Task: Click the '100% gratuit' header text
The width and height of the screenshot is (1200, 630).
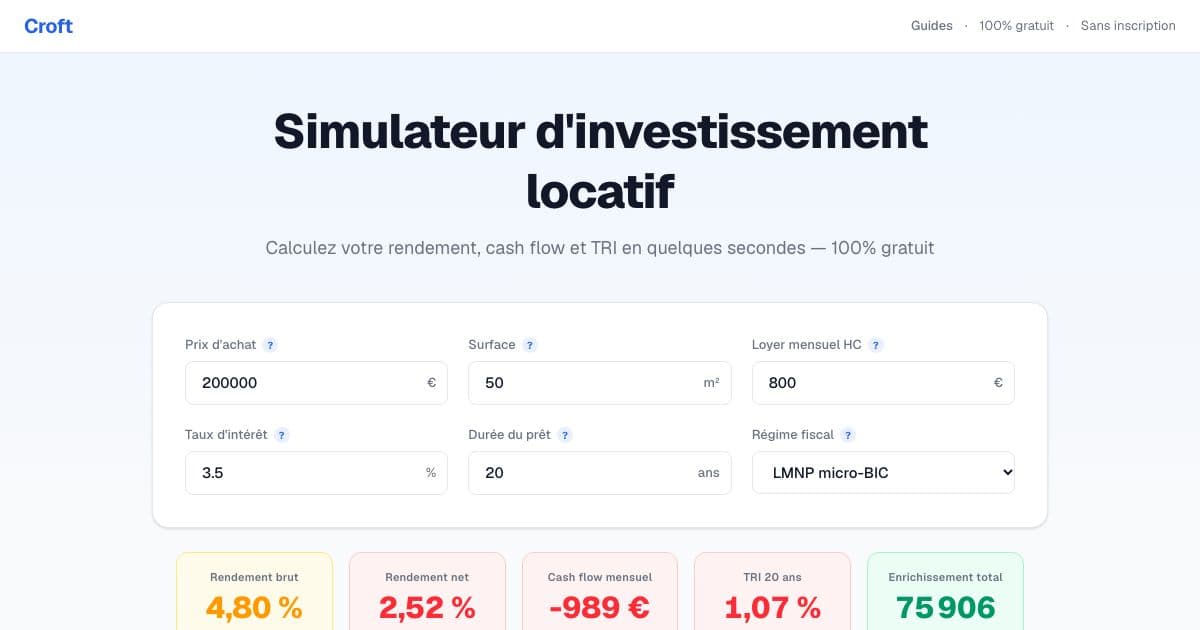Action: tap(1016, 26)
